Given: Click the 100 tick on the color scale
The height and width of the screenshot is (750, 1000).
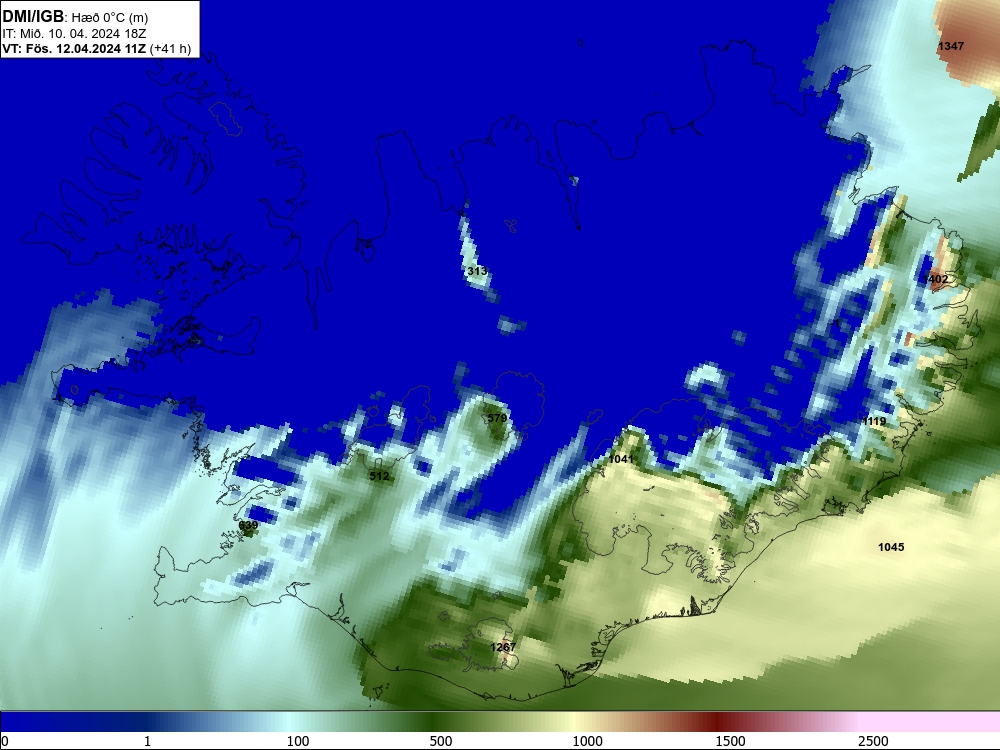Looking at the screenshot, I should 298,741.
